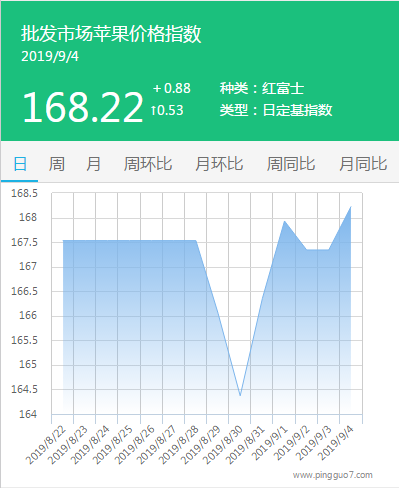
Task: Switch to the 周 weekly tab
Action: (57, 164)
